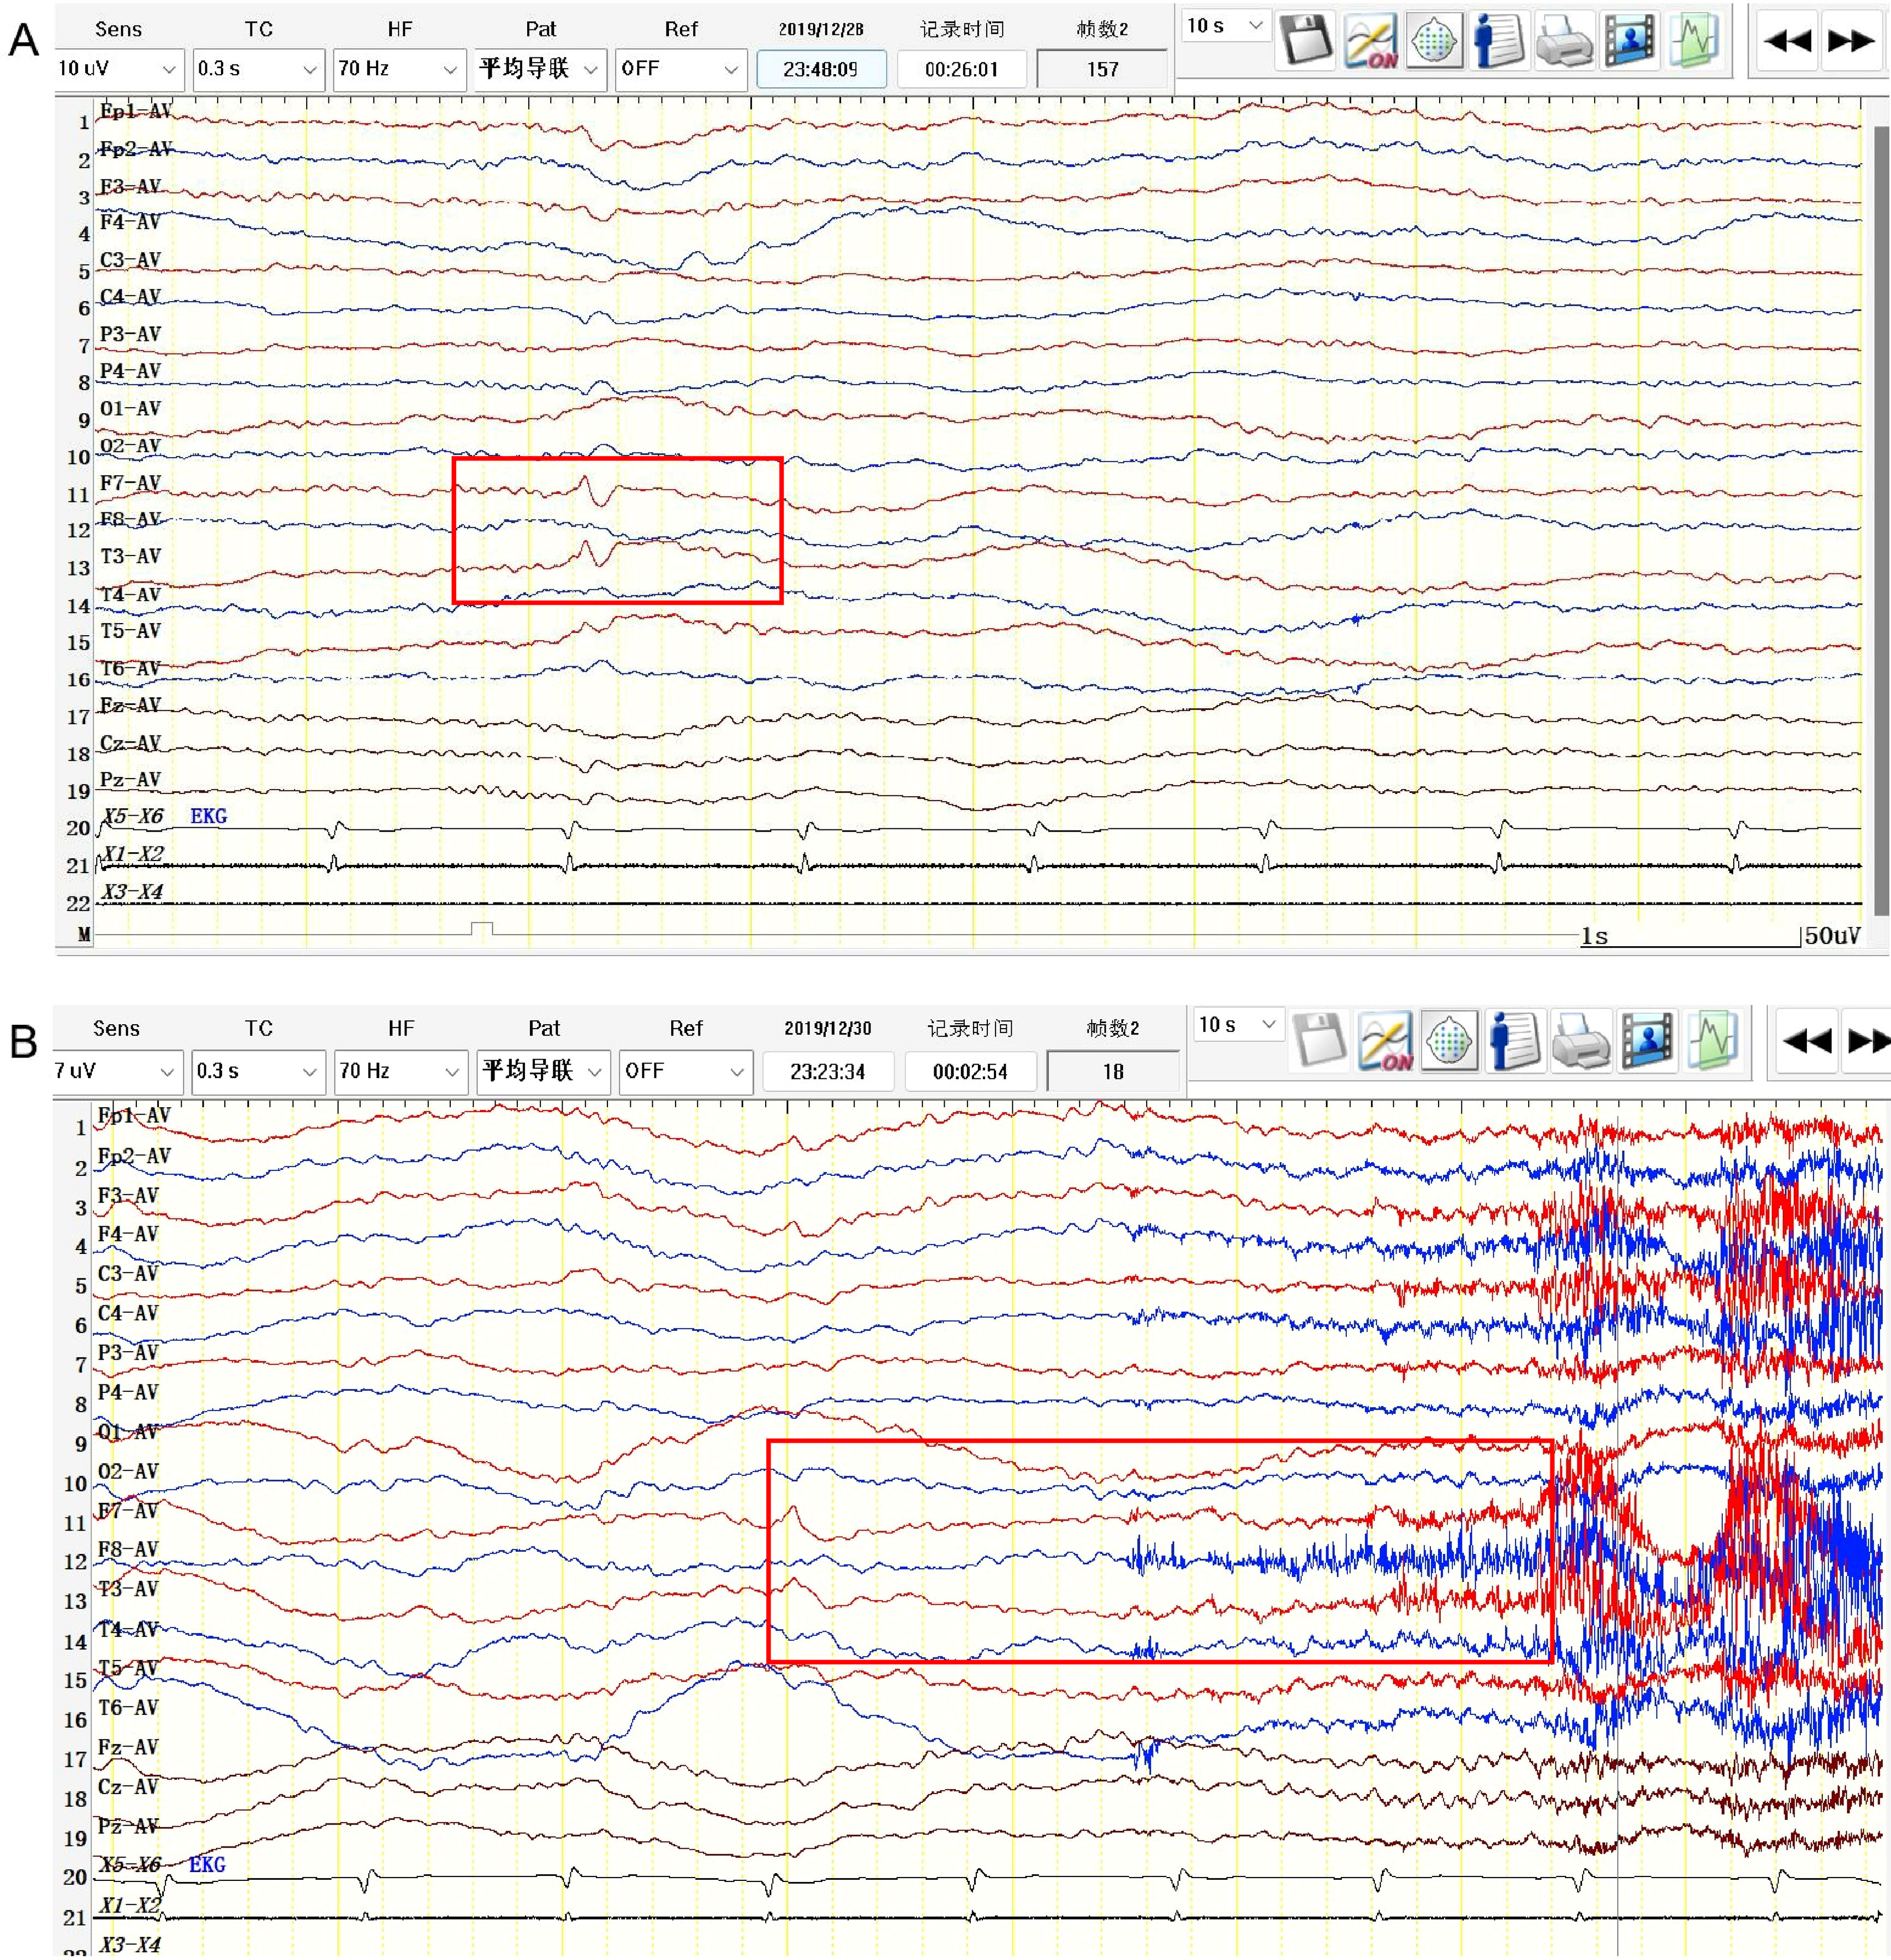Open the waveform trend icon in panel A

(x=1693, y=42)
